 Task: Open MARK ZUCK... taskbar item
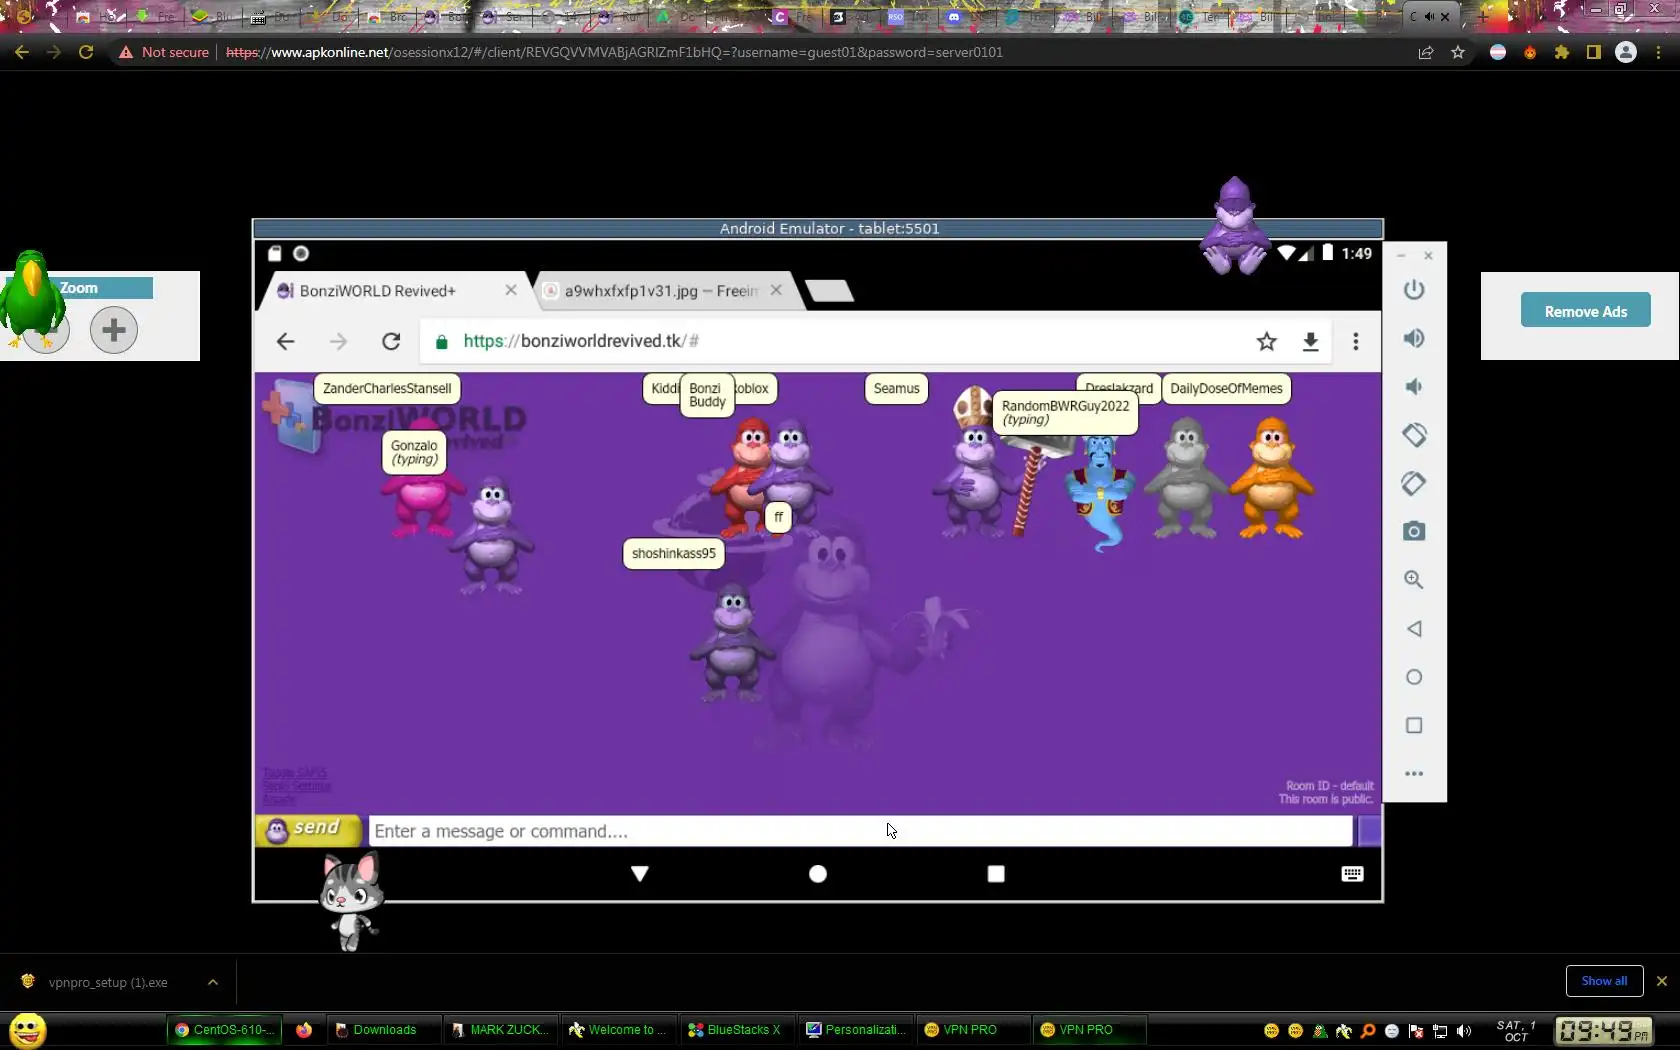click(x=501, y=1030)
